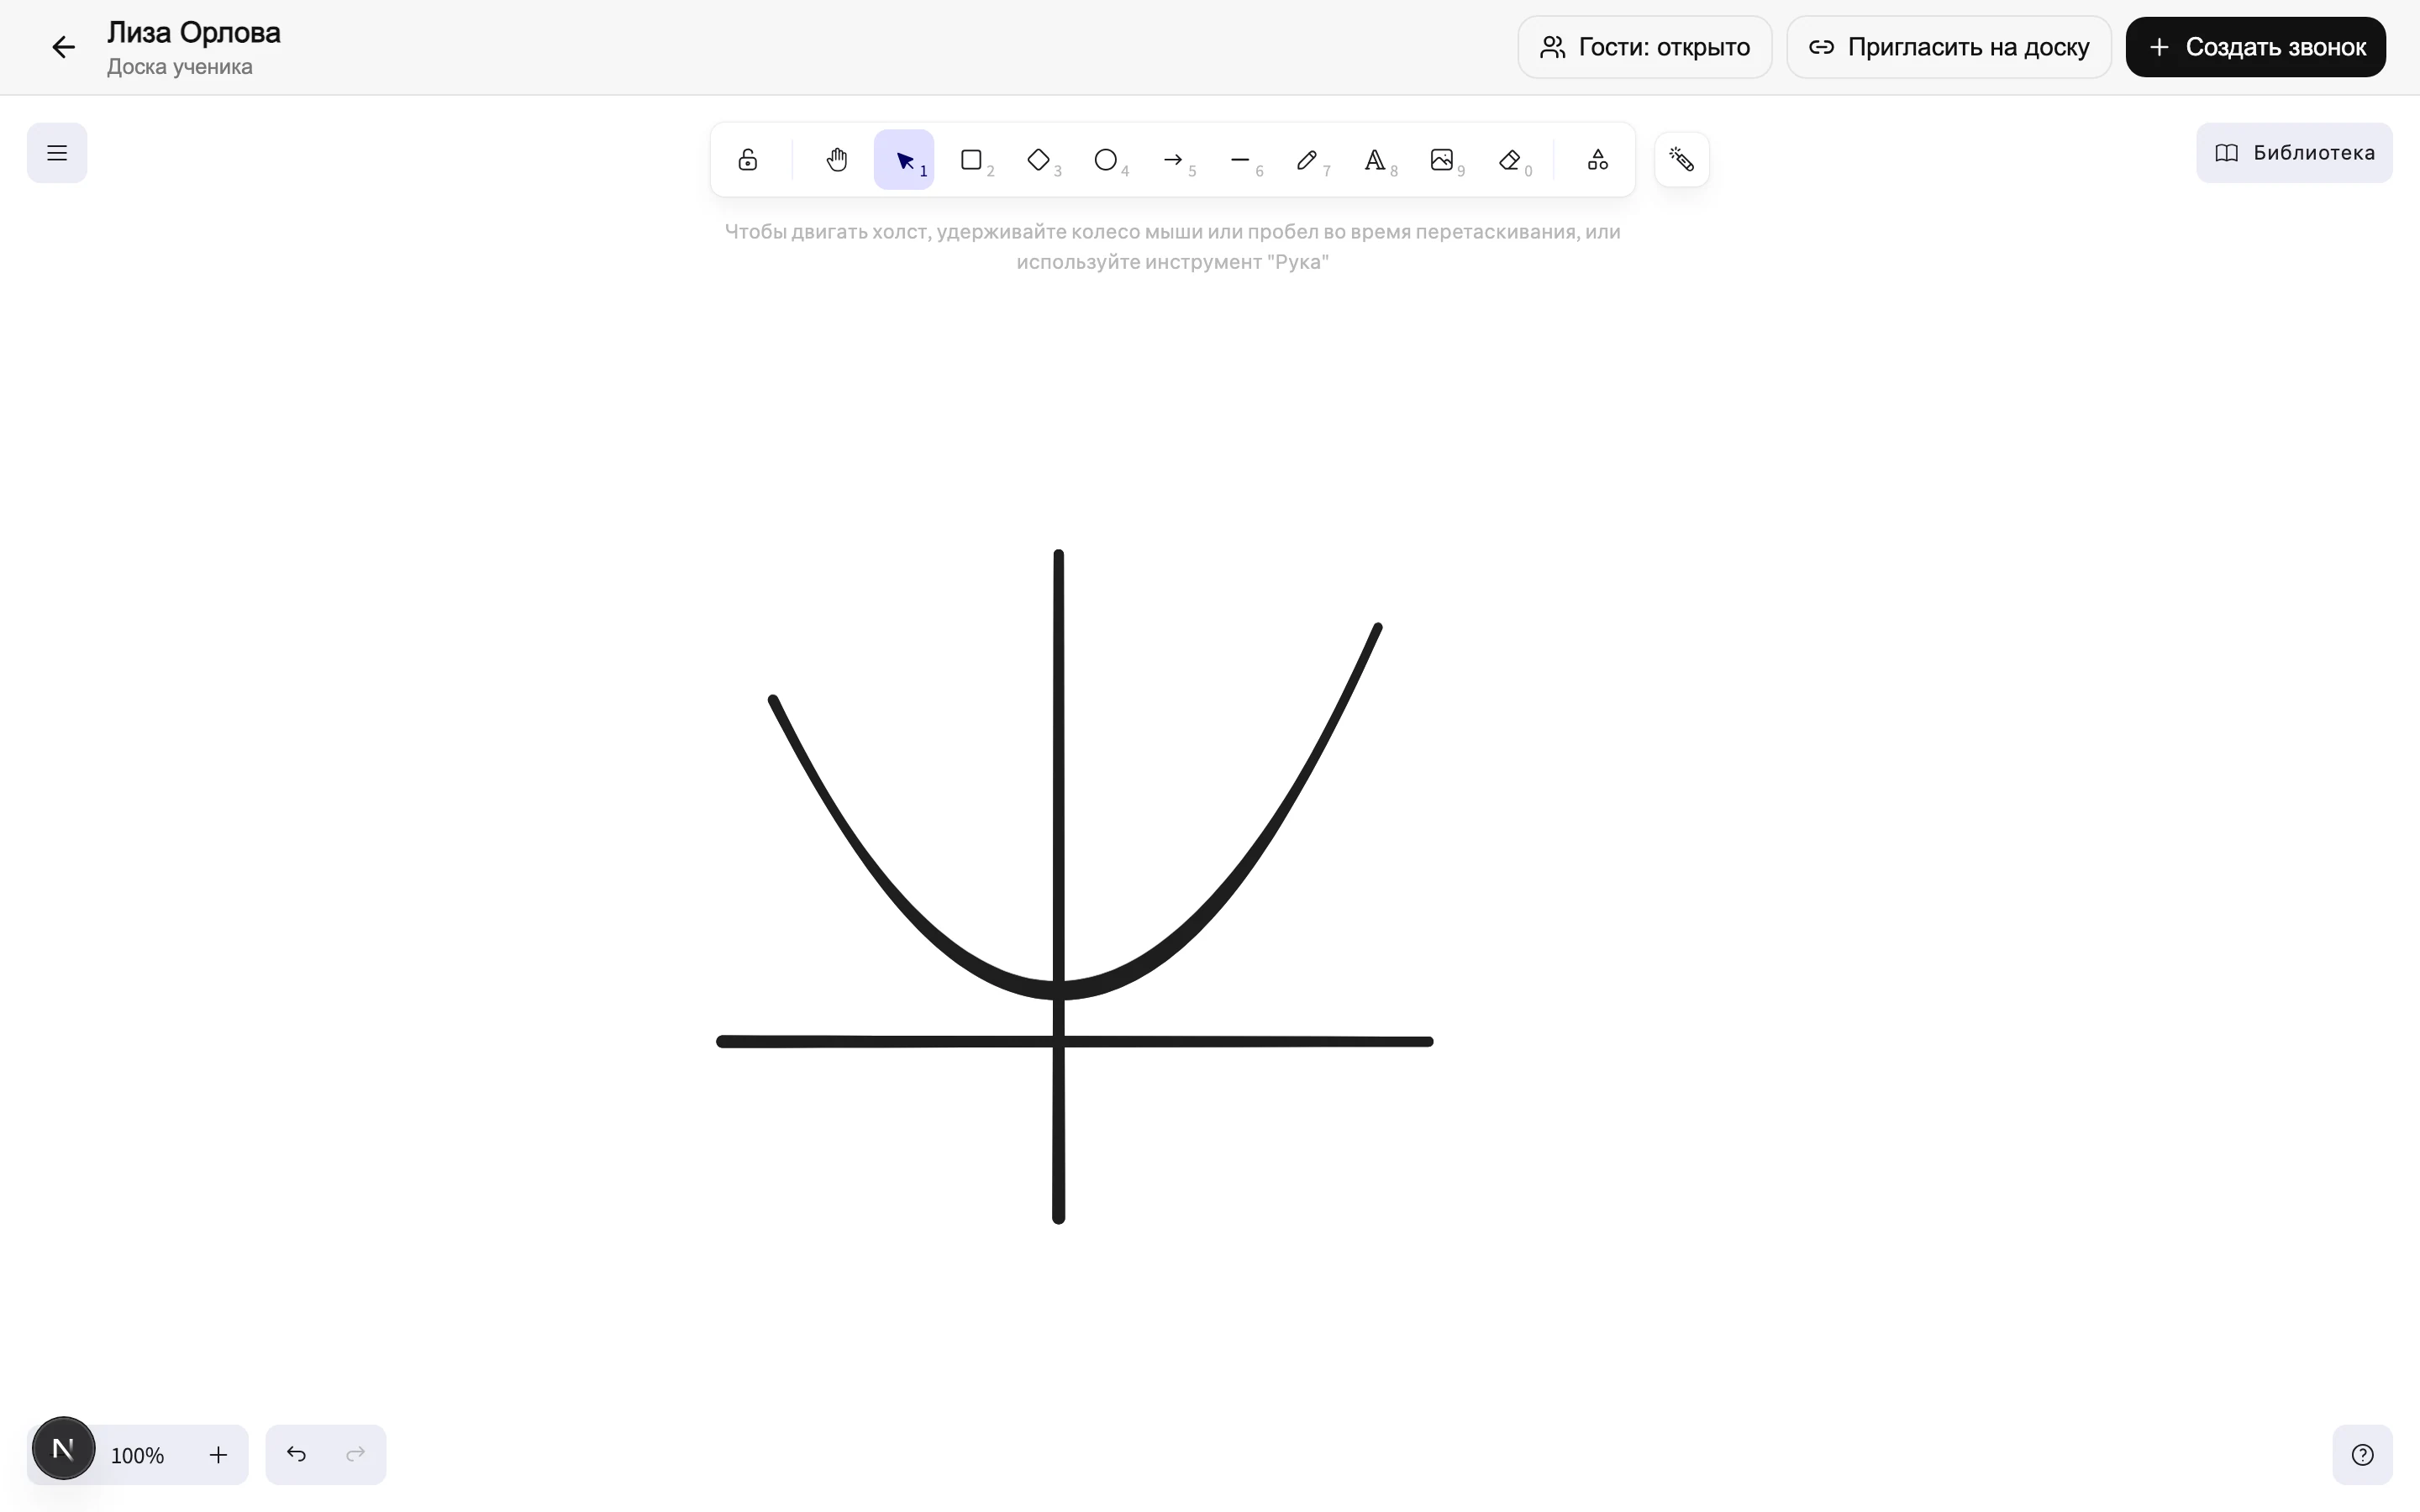Viewport: 2420px width, 1512px height.
Task: Click the laser pointer wand icon
Action: tap(1682, 160)
